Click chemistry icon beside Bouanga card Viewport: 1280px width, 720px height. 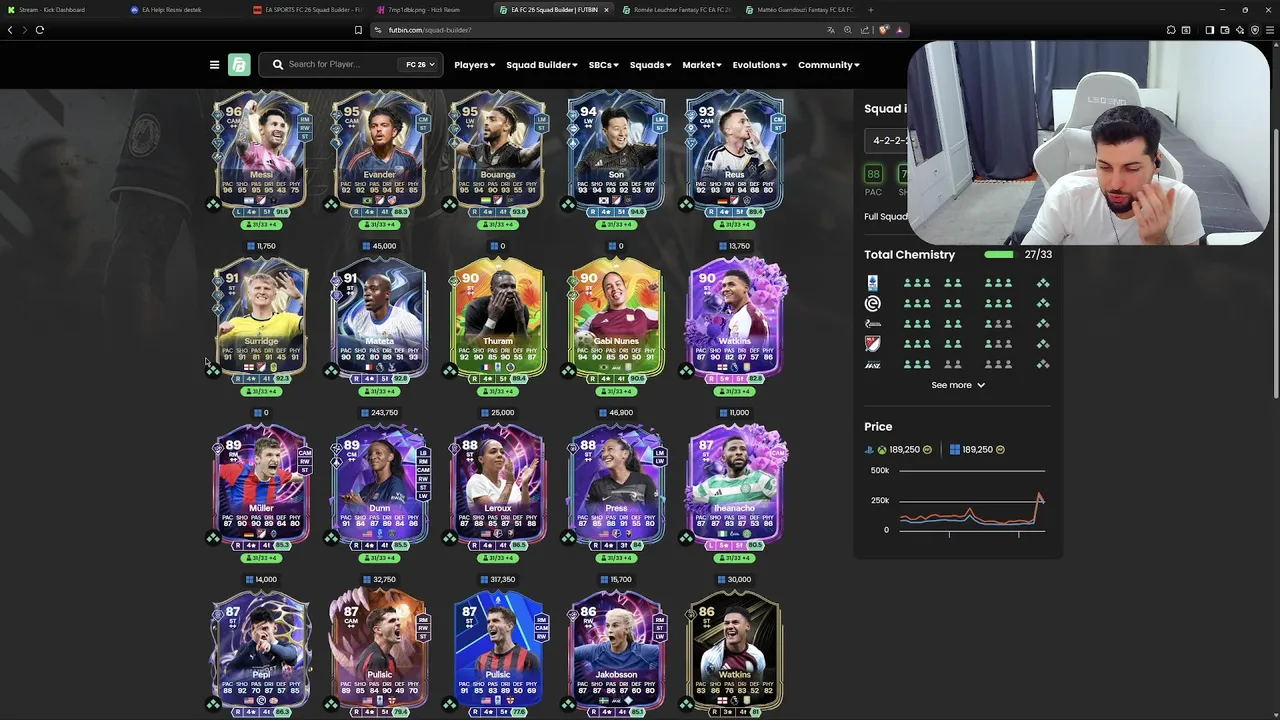point(449,204)
